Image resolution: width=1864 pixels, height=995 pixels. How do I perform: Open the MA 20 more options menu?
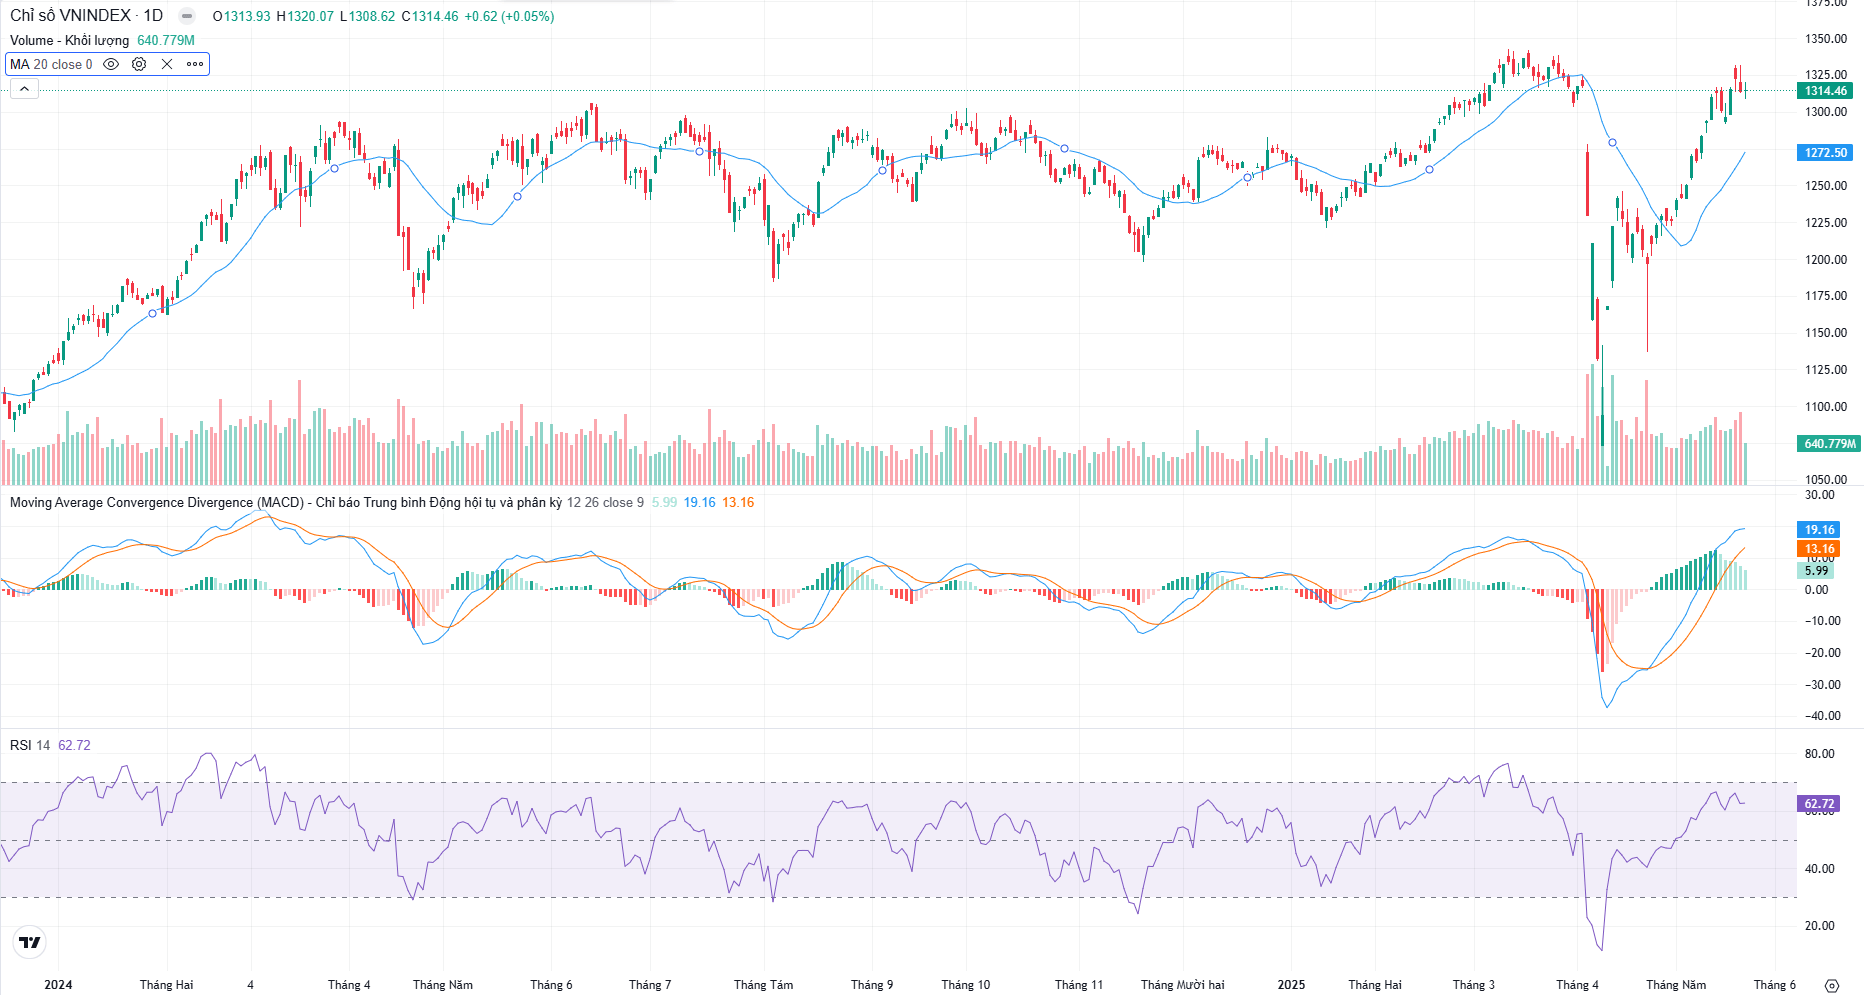[195, 64]
